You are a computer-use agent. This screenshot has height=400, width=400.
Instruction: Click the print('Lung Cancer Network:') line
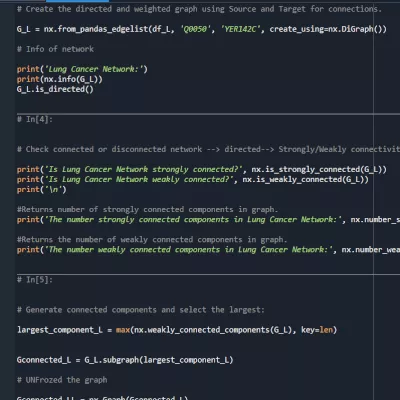point(82,69)
